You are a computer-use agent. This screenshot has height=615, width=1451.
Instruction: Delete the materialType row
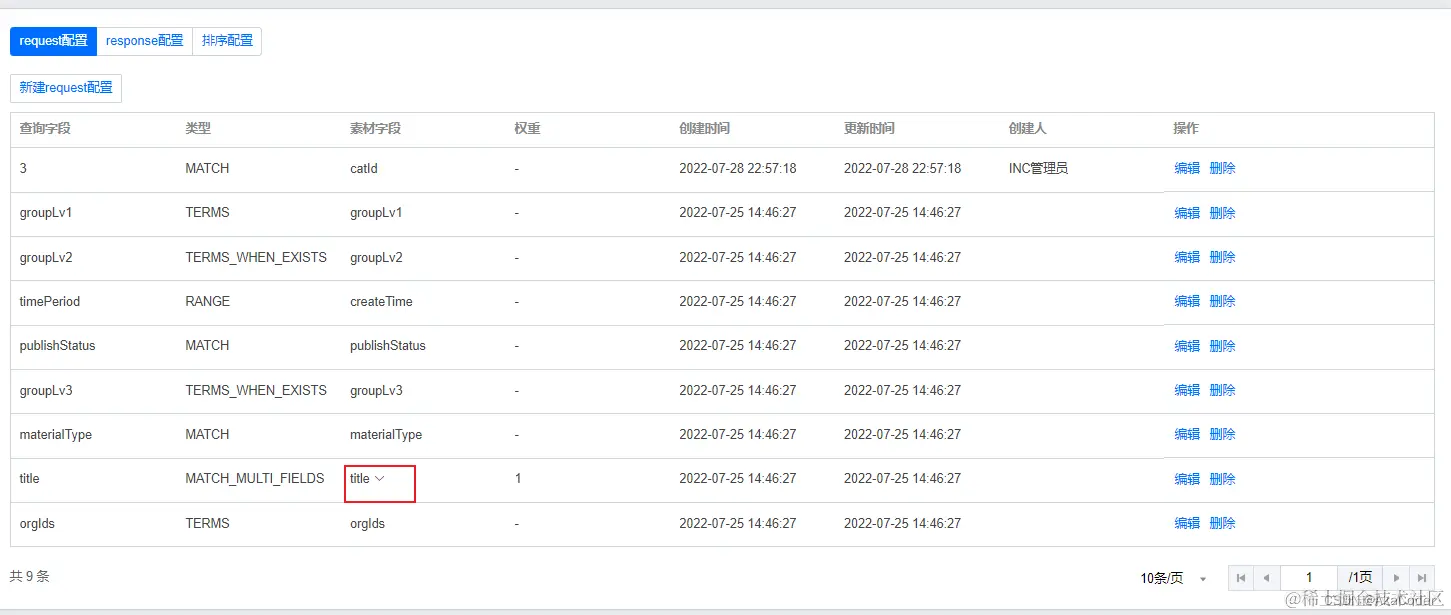(x=1223, y=434)
